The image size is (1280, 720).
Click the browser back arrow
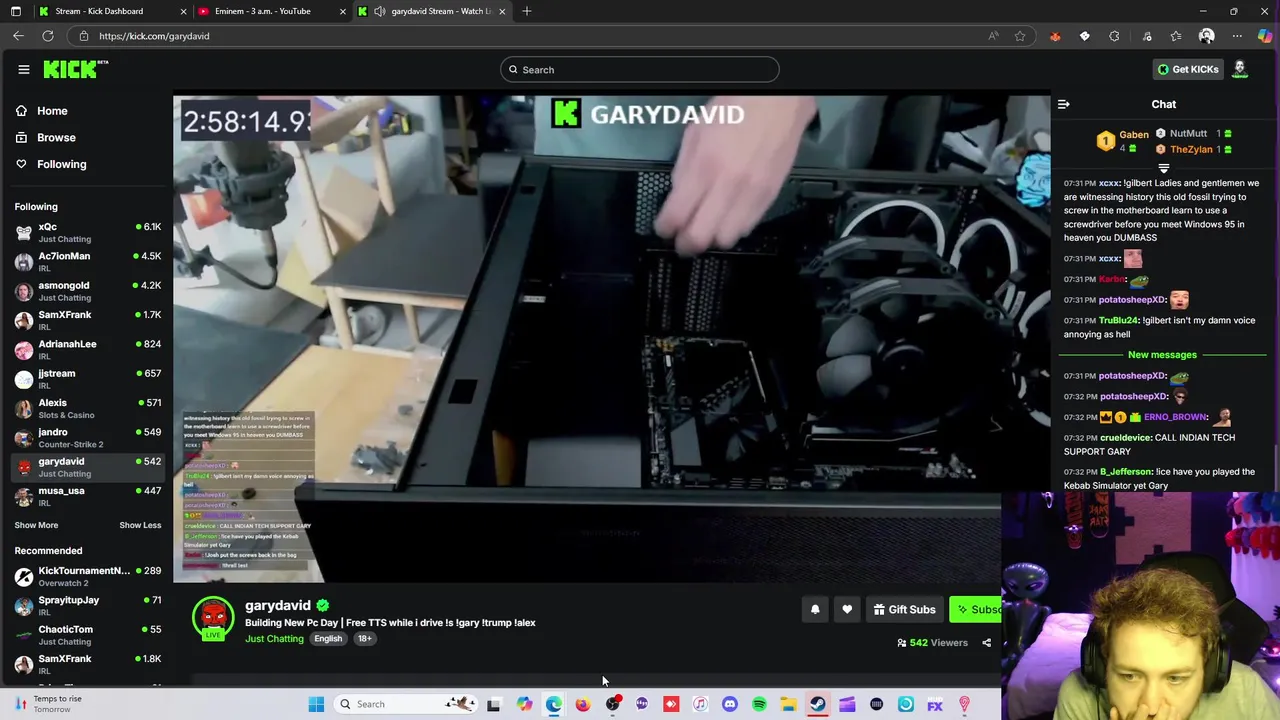click(18, 36)
